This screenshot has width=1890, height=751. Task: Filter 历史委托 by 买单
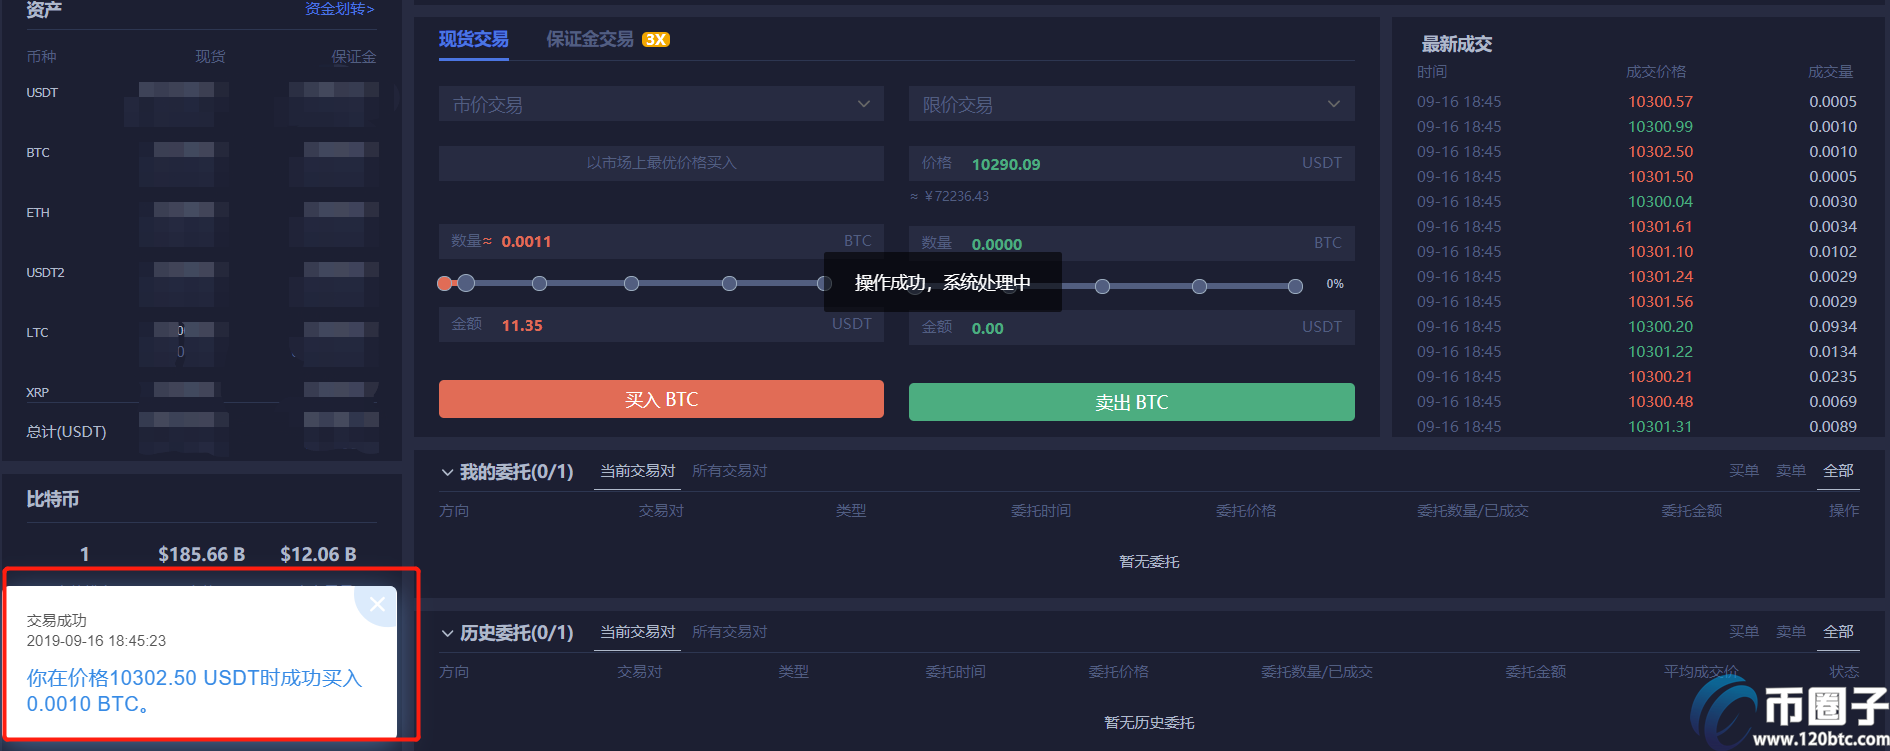click(x=1744, y=632)
